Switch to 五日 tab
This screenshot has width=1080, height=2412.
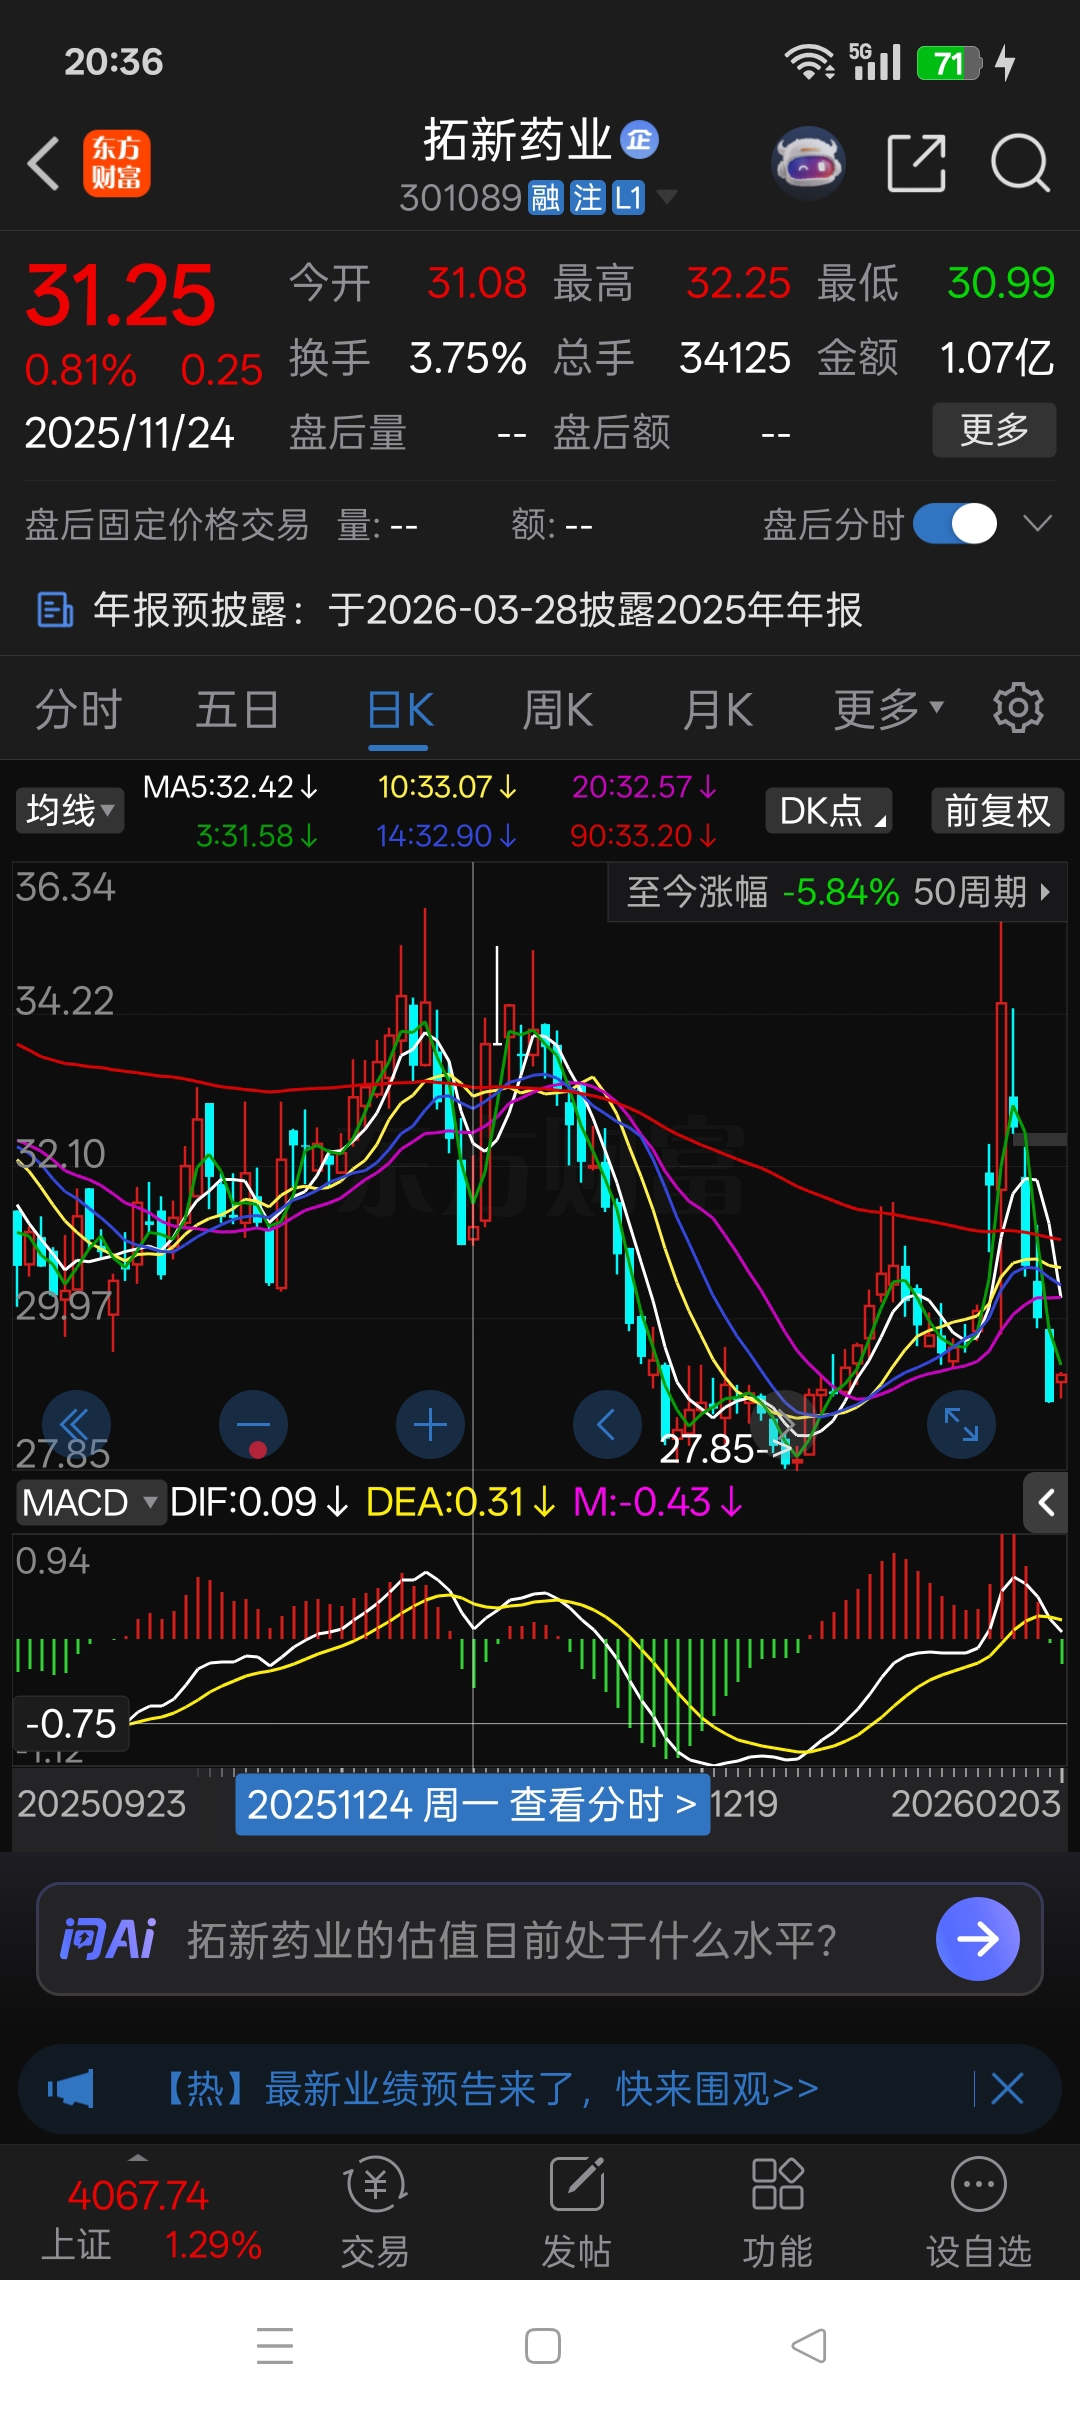(x=237, y=711)
